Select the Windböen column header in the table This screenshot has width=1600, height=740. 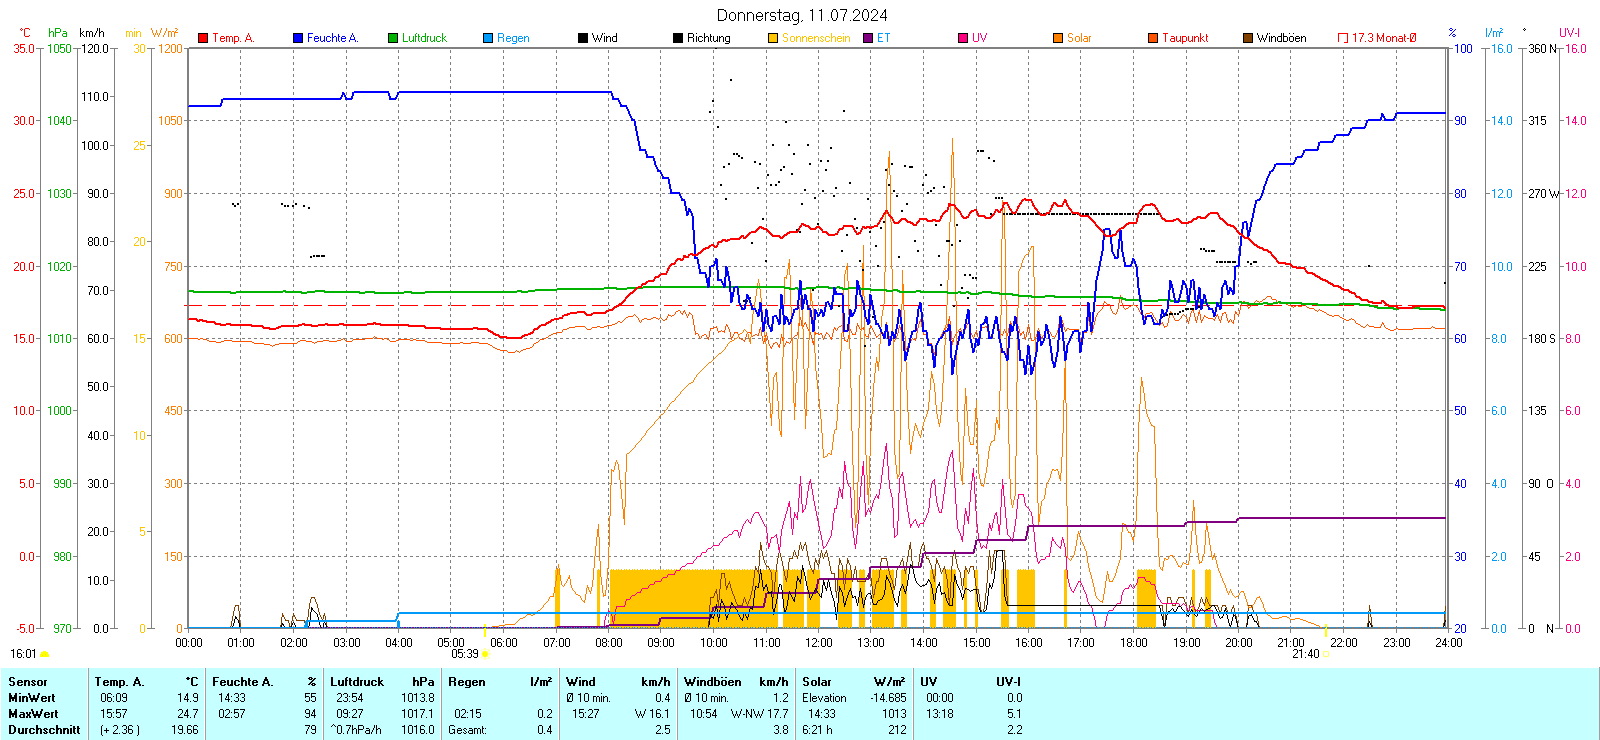[x=713, y=682]
